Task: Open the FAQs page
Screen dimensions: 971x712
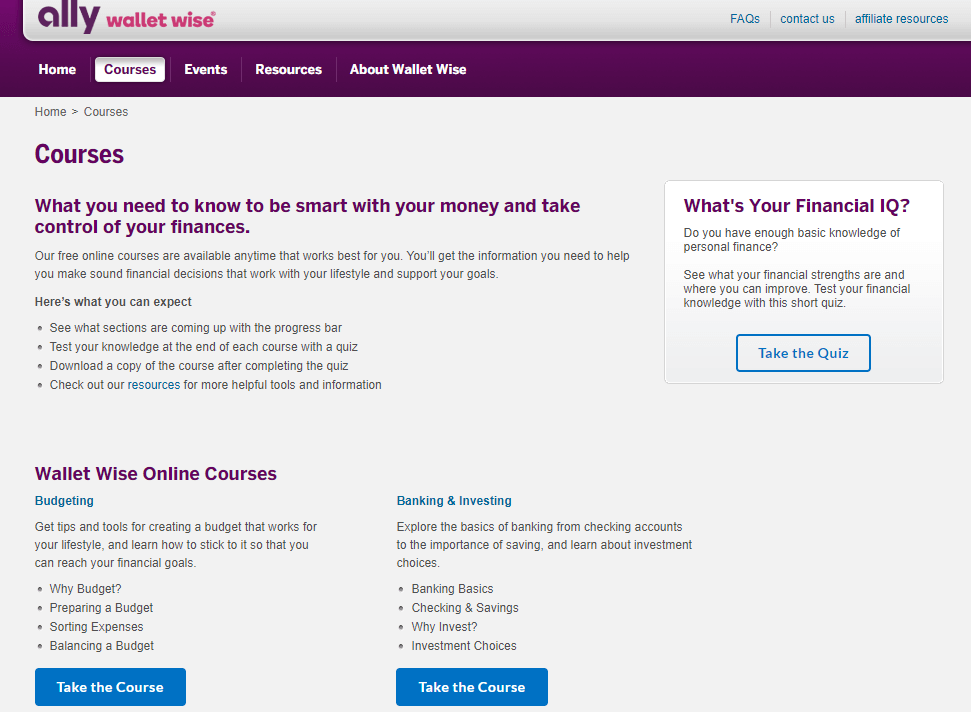Action: pyautogui.click(x=745, y=18)
